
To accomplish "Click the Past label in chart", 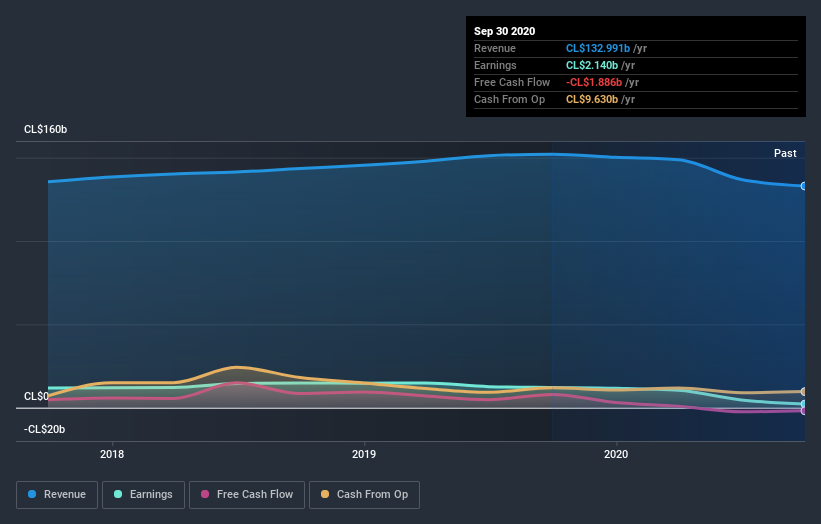I will click(x=785, y=153).
